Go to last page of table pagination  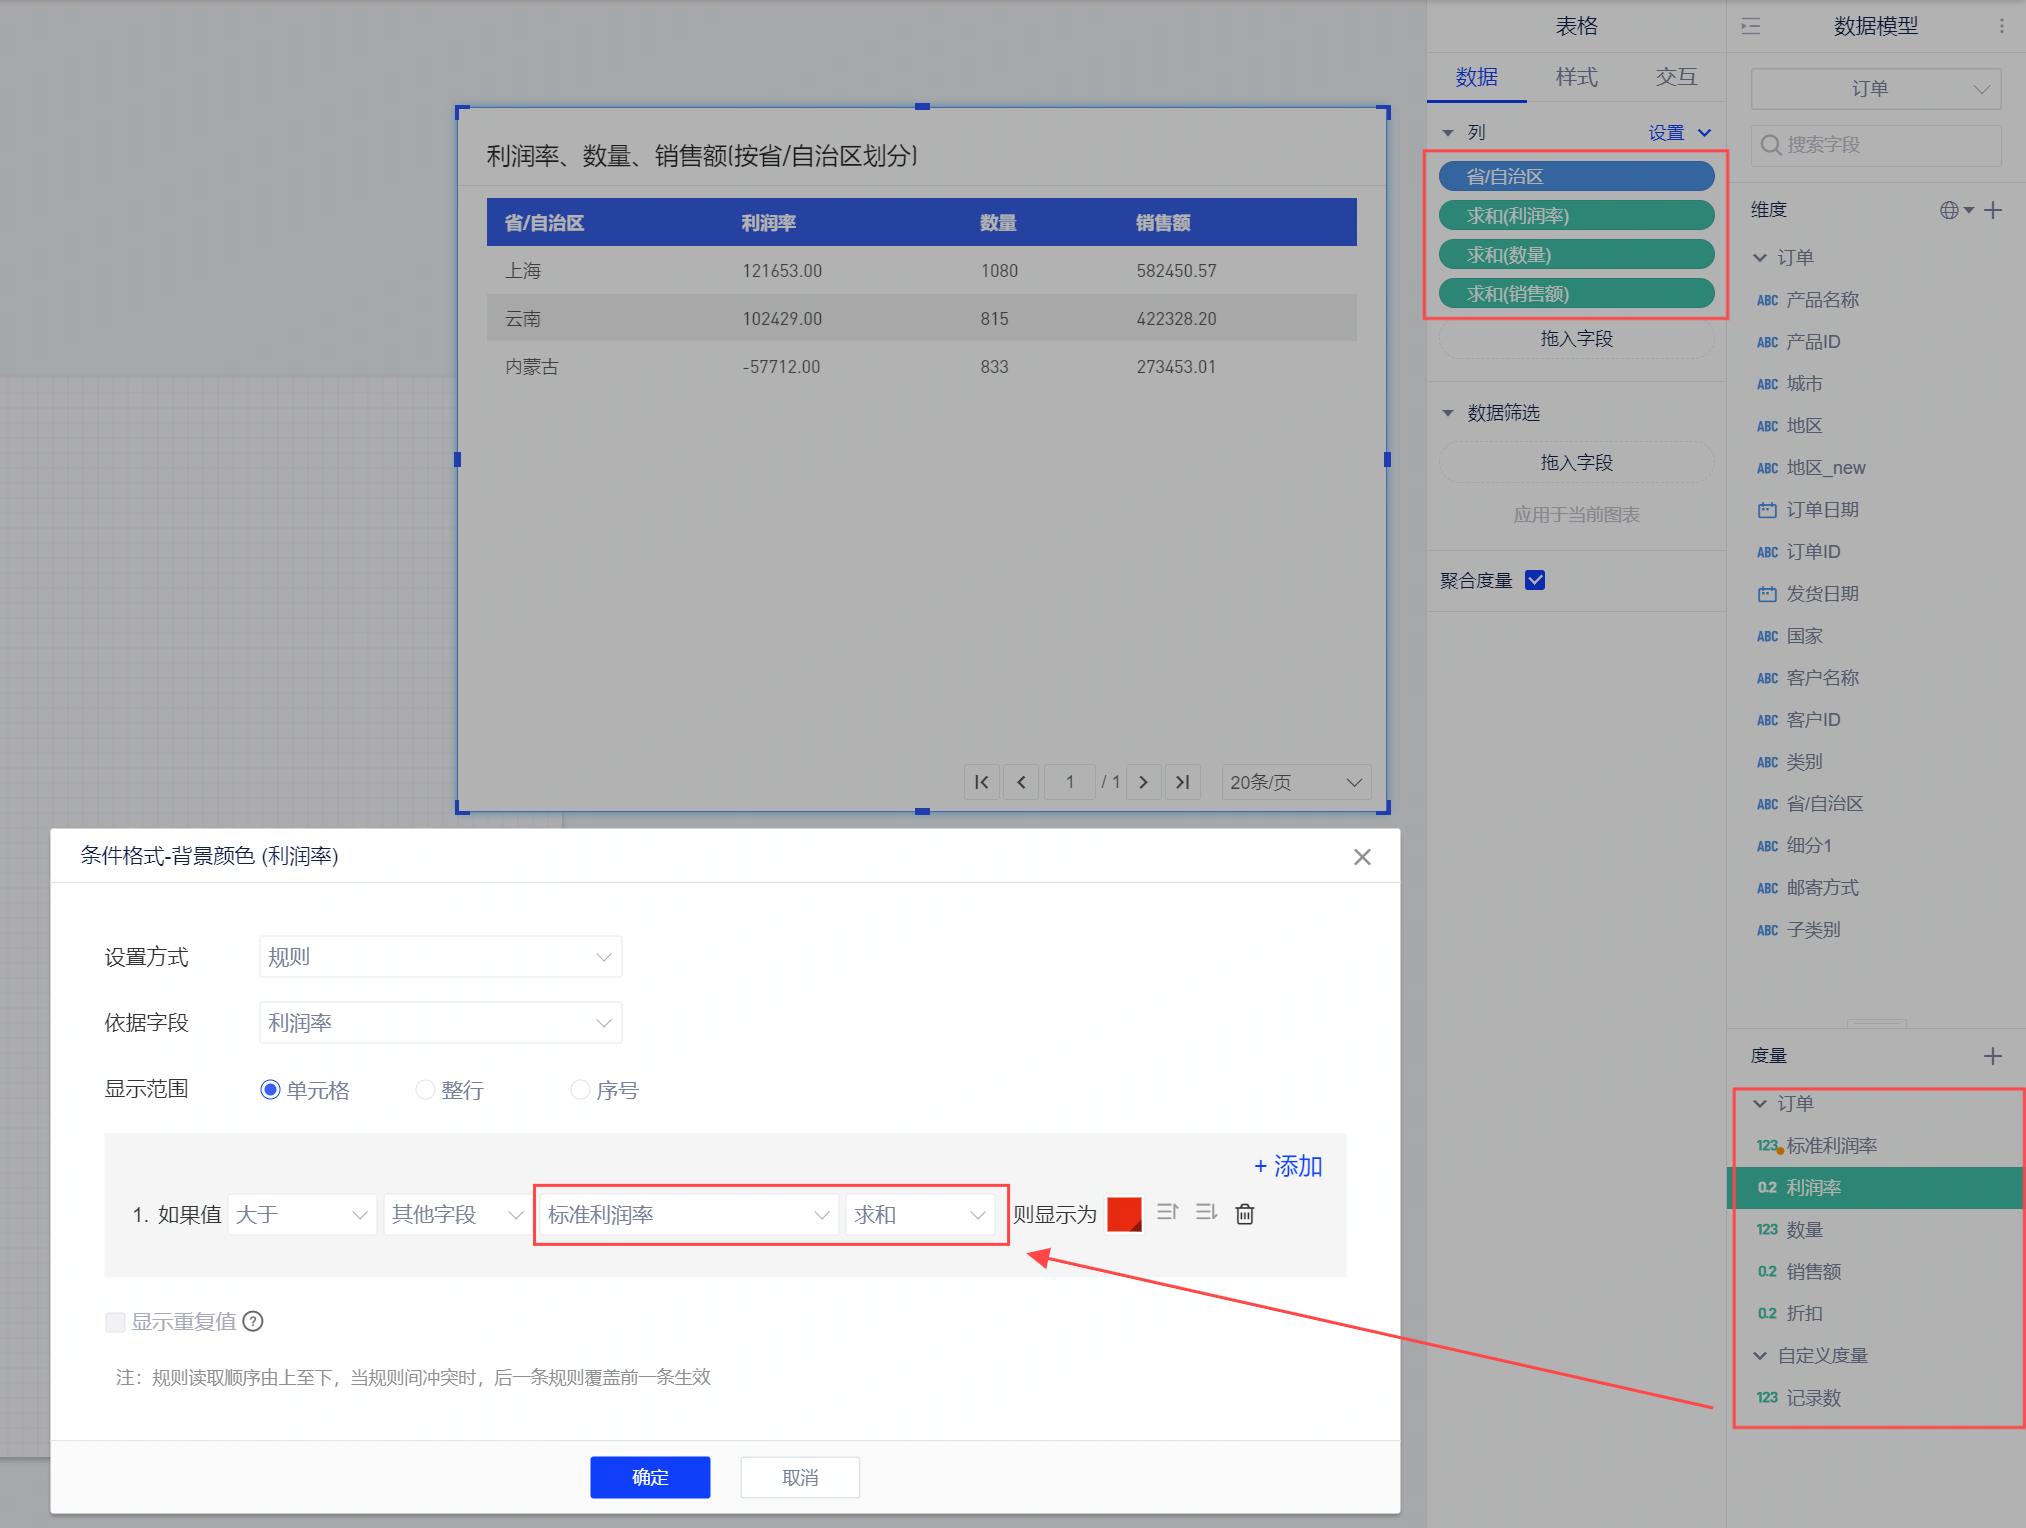pyautogui.click(x=1182, y=782)
